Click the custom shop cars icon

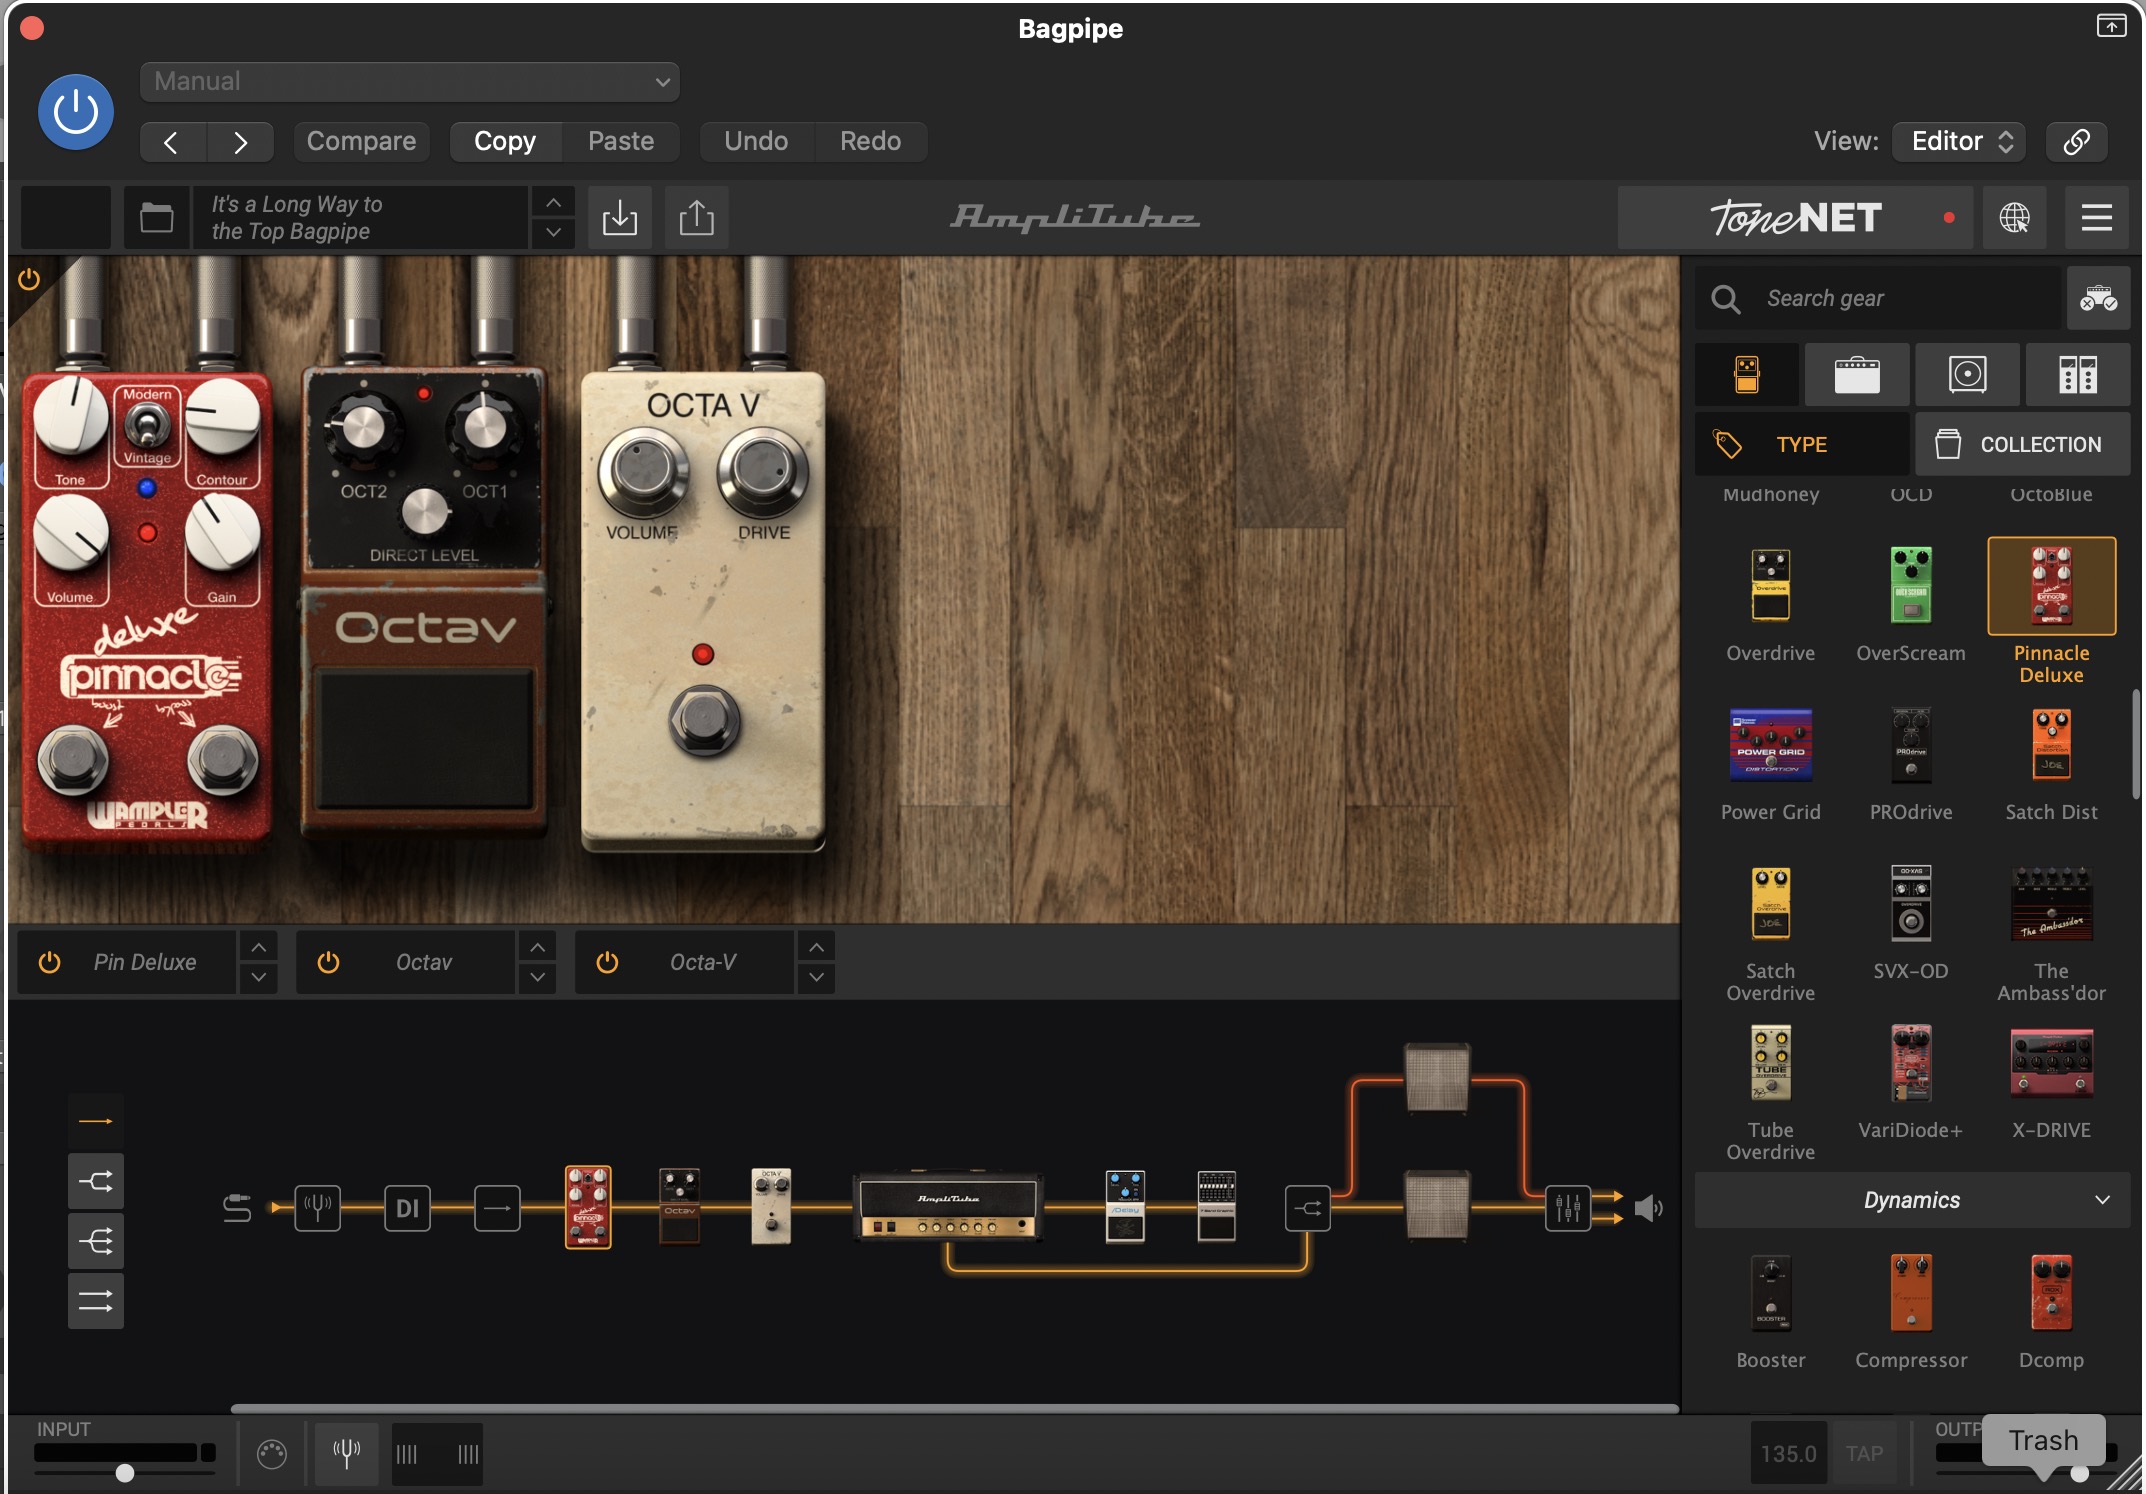point(2098,298)
